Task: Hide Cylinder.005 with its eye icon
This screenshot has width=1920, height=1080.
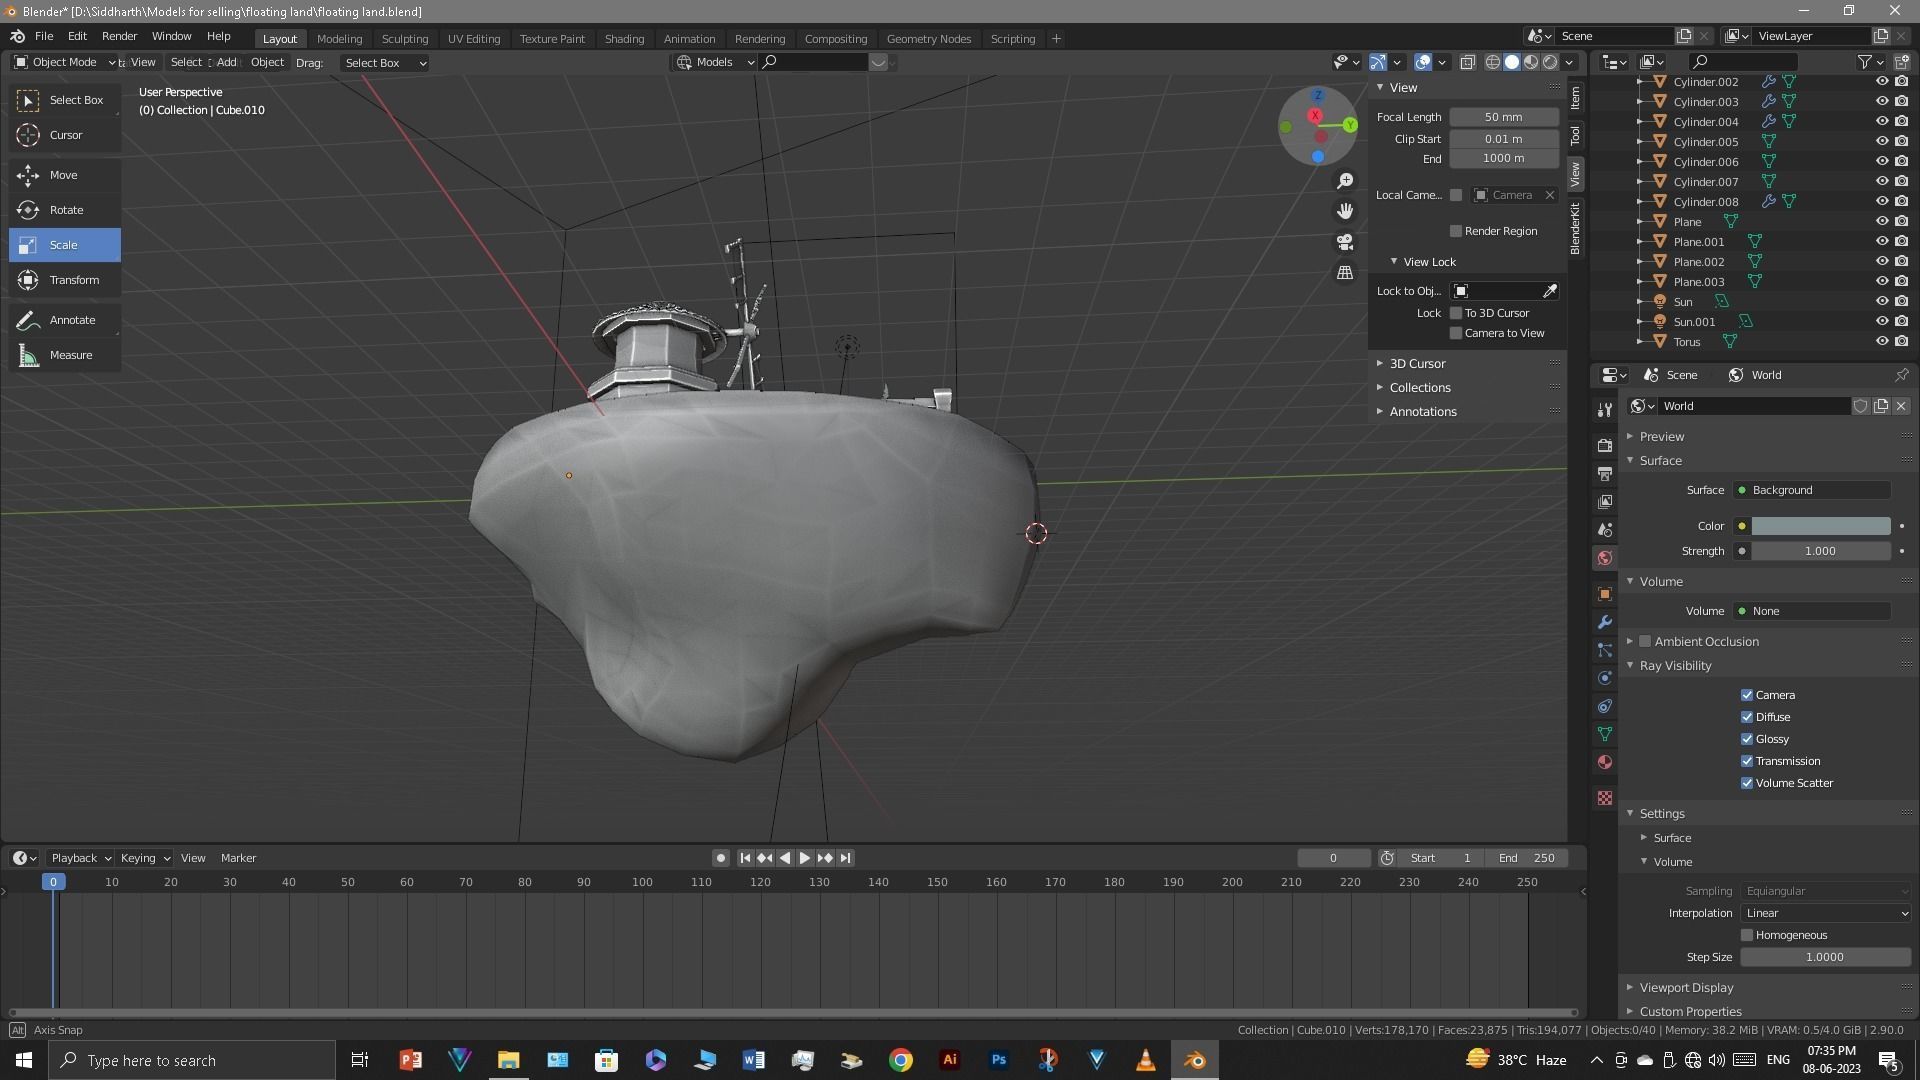Action: (1881, 141)
